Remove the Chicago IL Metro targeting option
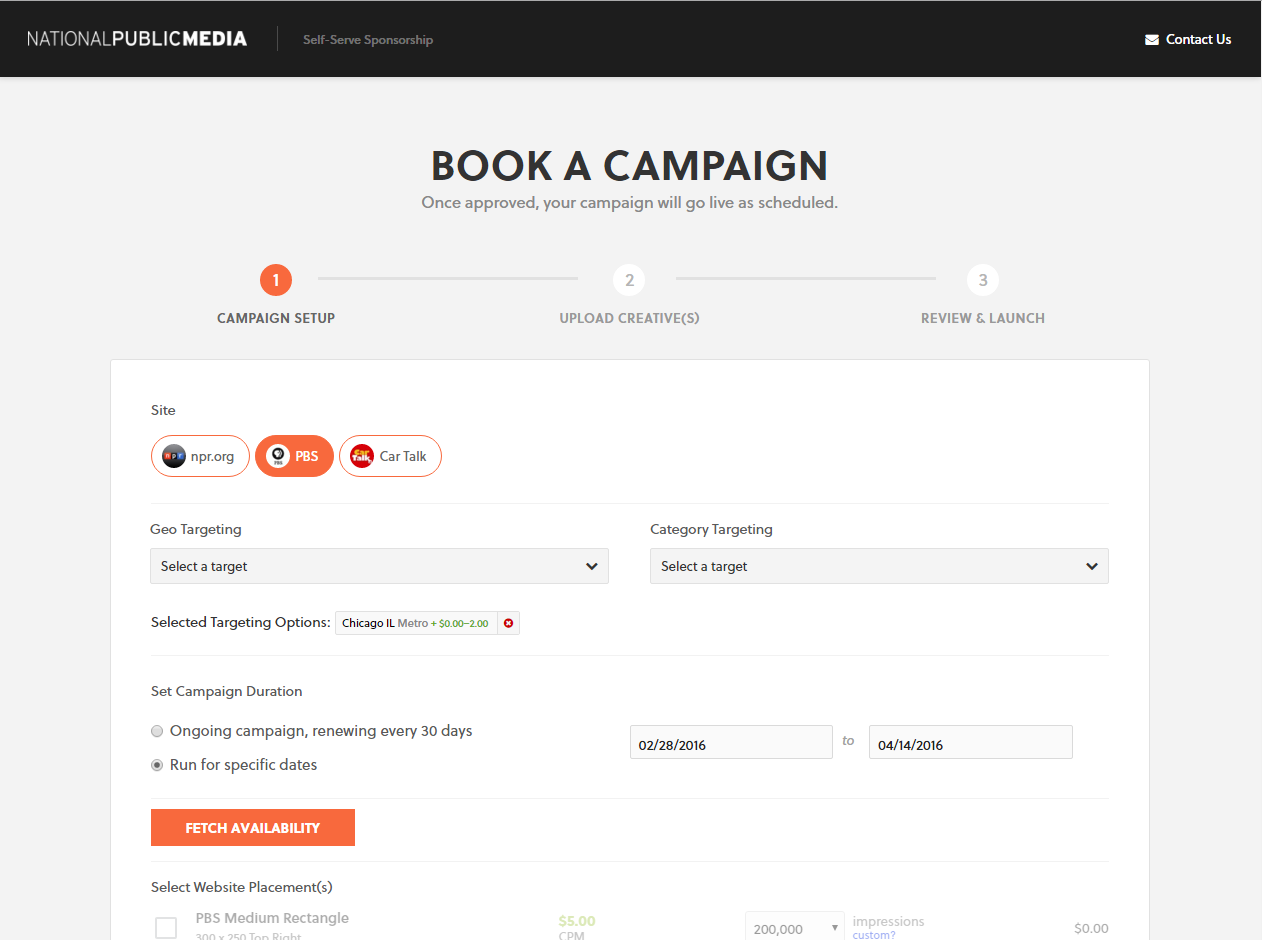Screen dimensions: 1262x940 508,623
